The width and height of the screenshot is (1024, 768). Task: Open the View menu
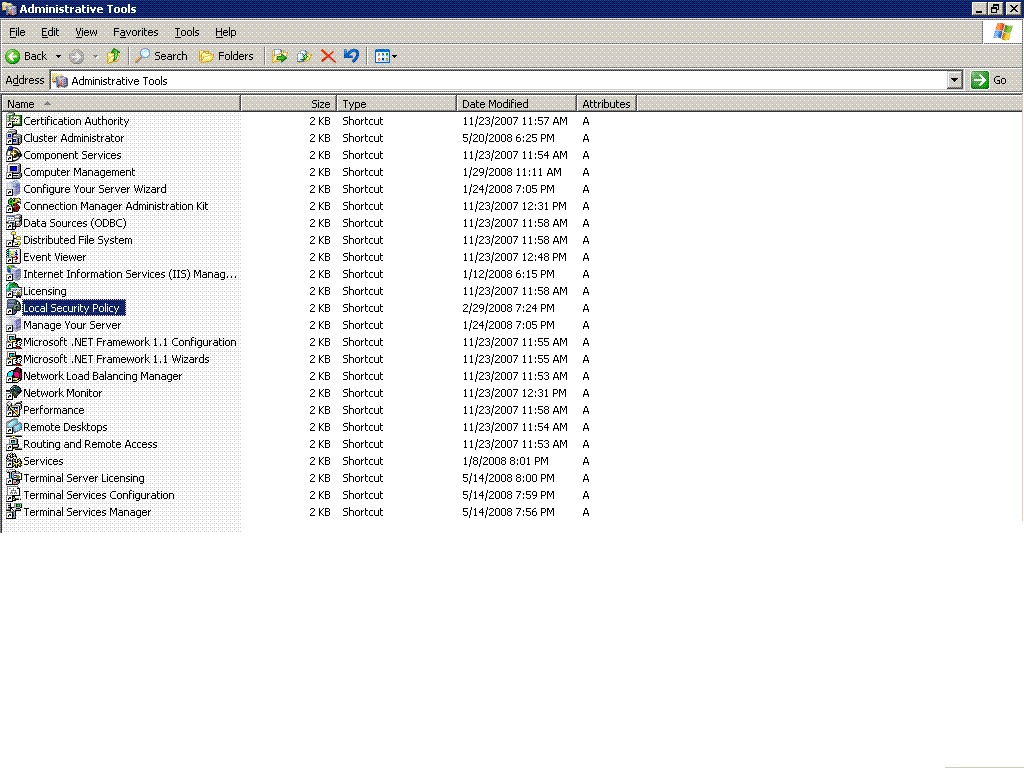coord(86,32)
